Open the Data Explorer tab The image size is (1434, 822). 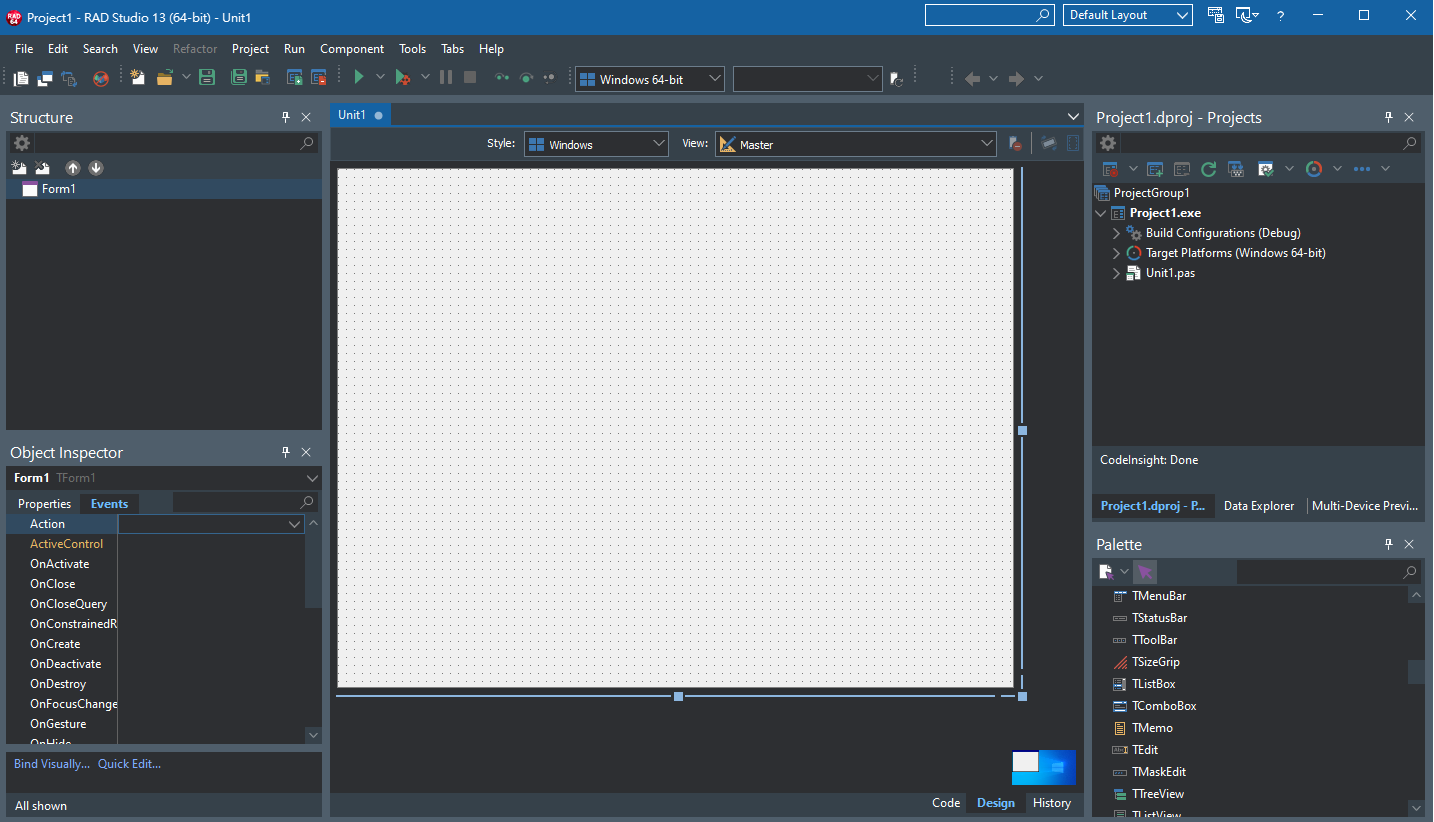pos(1259,506)
